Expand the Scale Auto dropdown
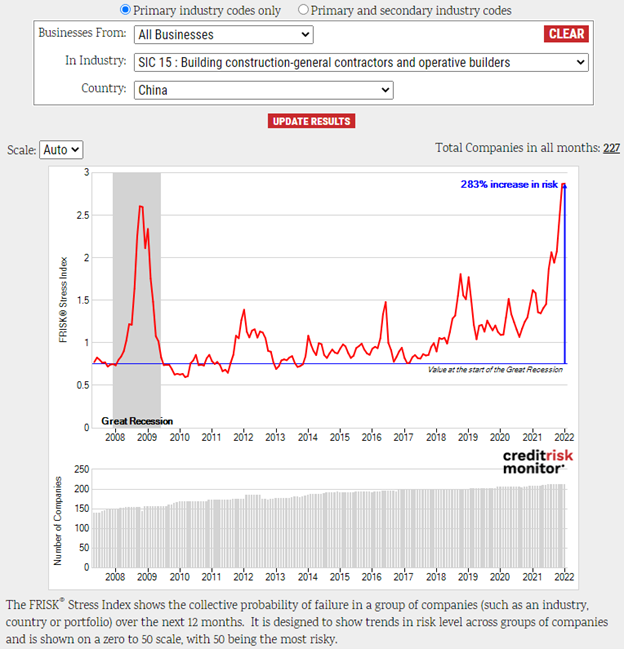The image size is (624, 649). [61, 150]
